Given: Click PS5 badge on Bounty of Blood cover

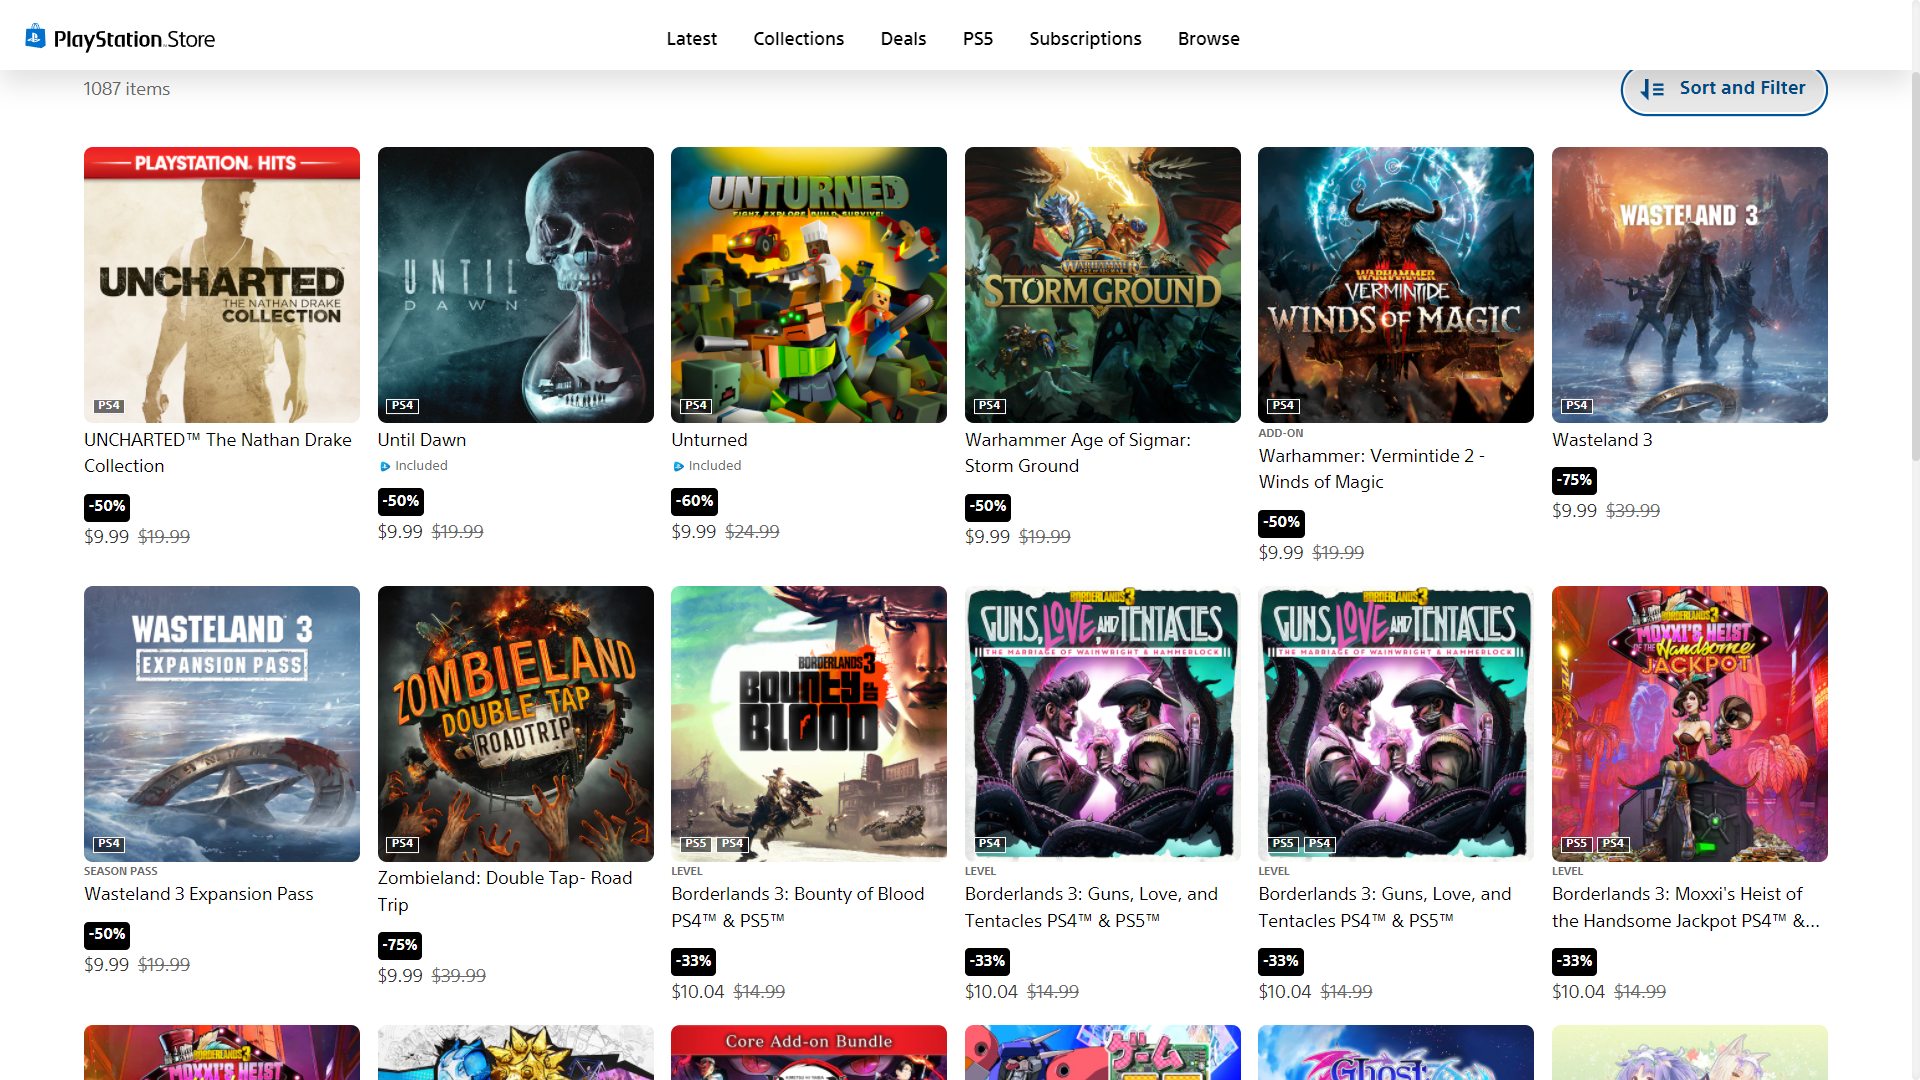Looking at the screenshot, I should point(695,843).
